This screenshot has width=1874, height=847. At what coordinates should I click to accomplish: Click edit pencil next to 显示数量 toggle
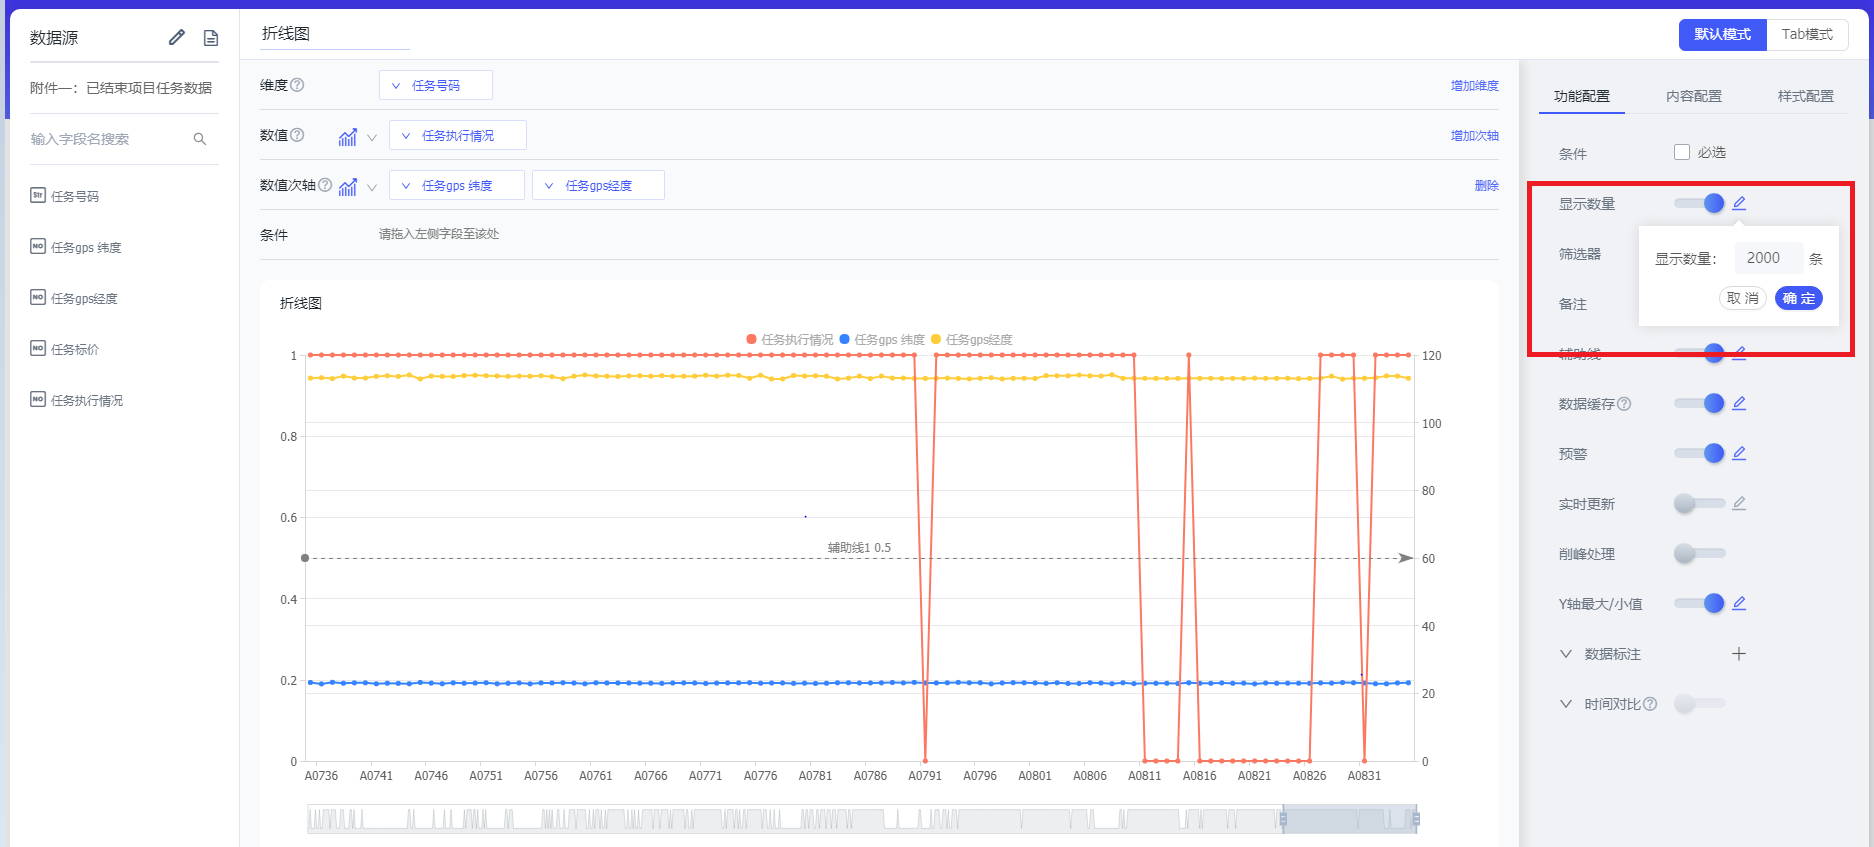click(x=1739, y=203)
